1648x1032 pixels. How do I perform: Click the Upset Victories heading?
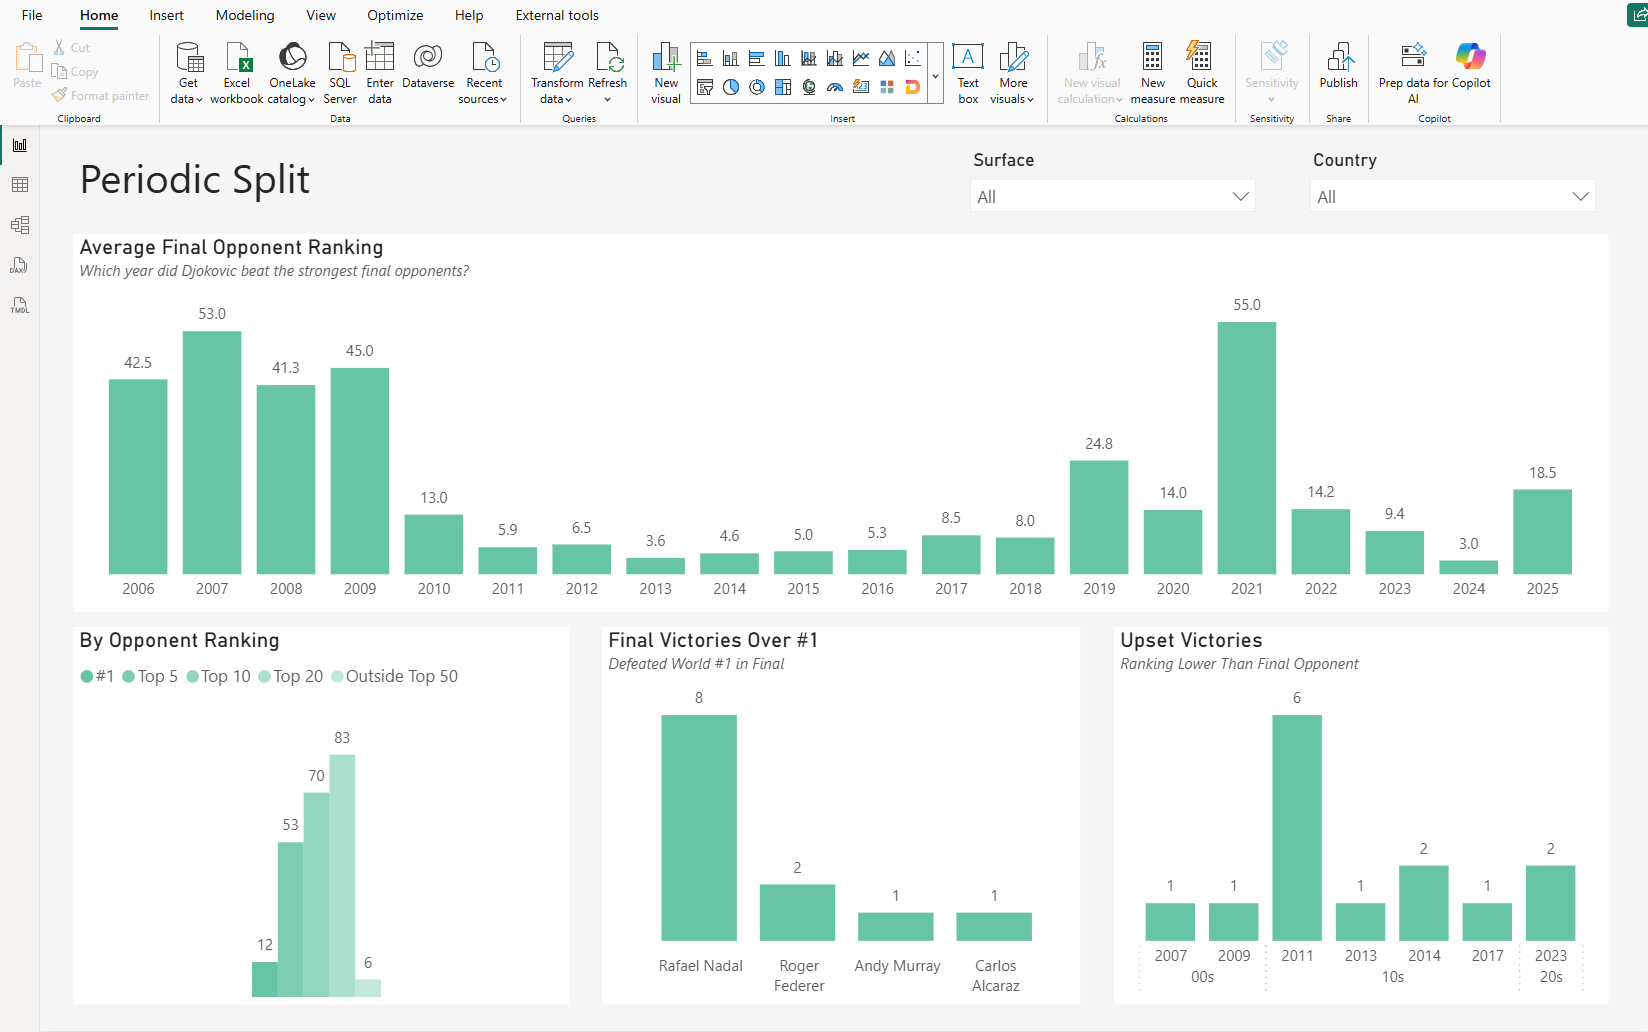[x=1191, y=640]
